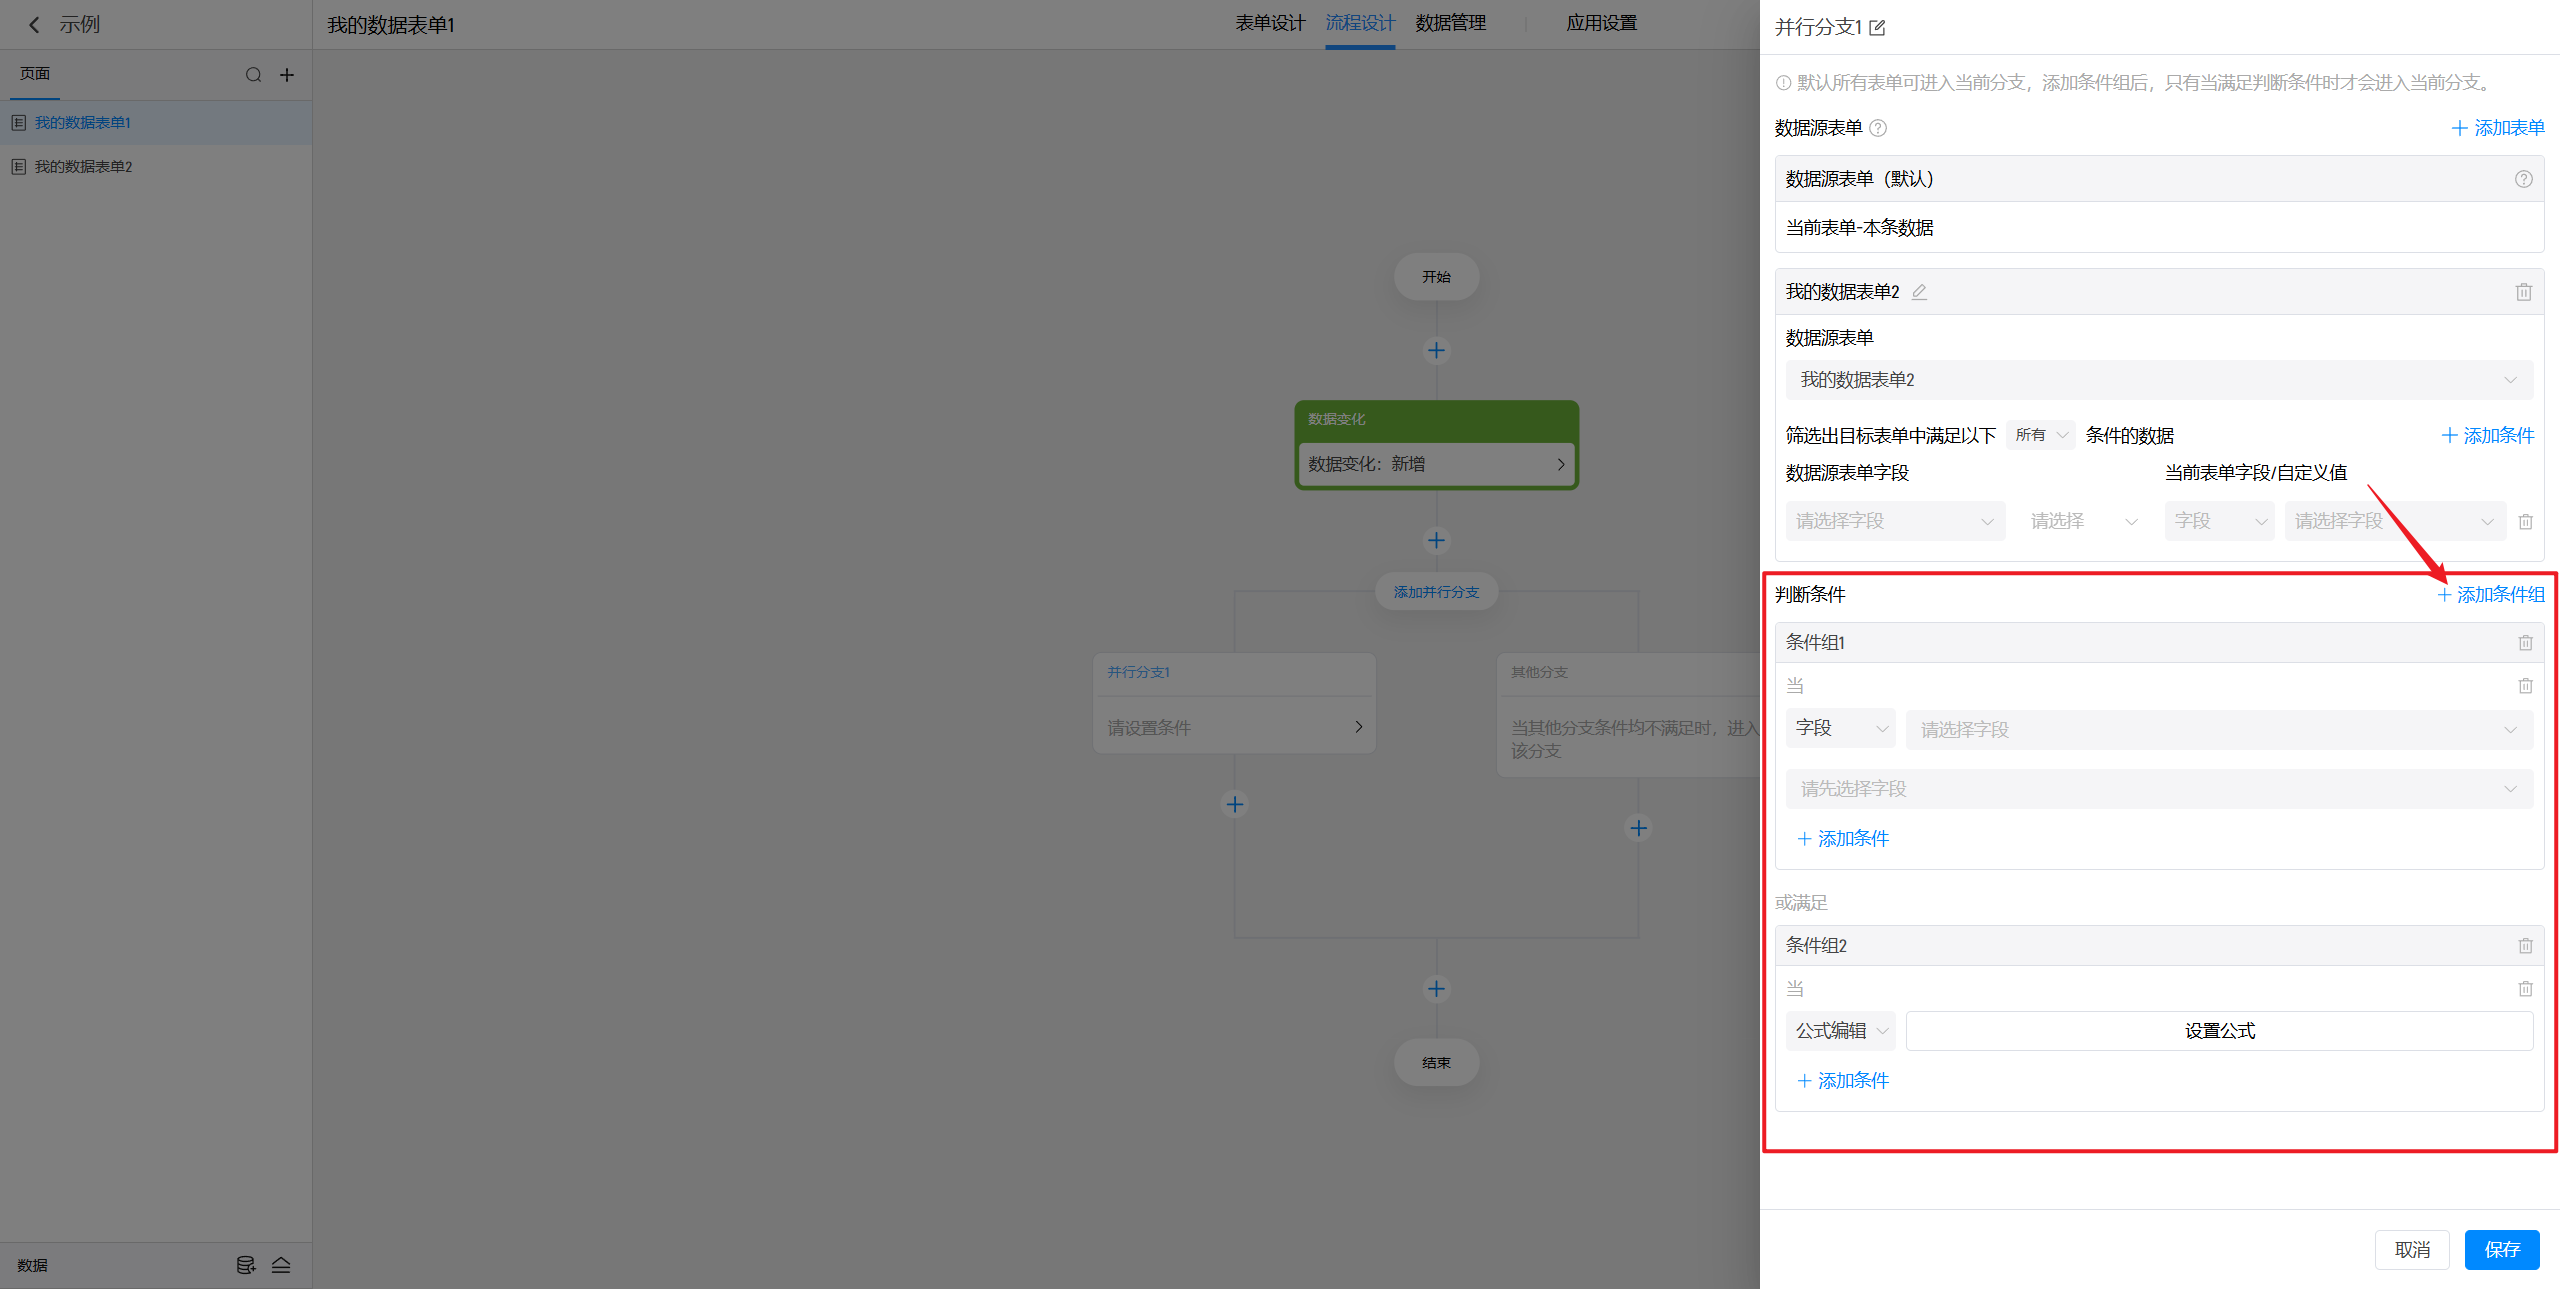This screenshot has width=2560, height=1289.
Task: Delete 条件组2 using trash icon
Action: (2525, 946)
